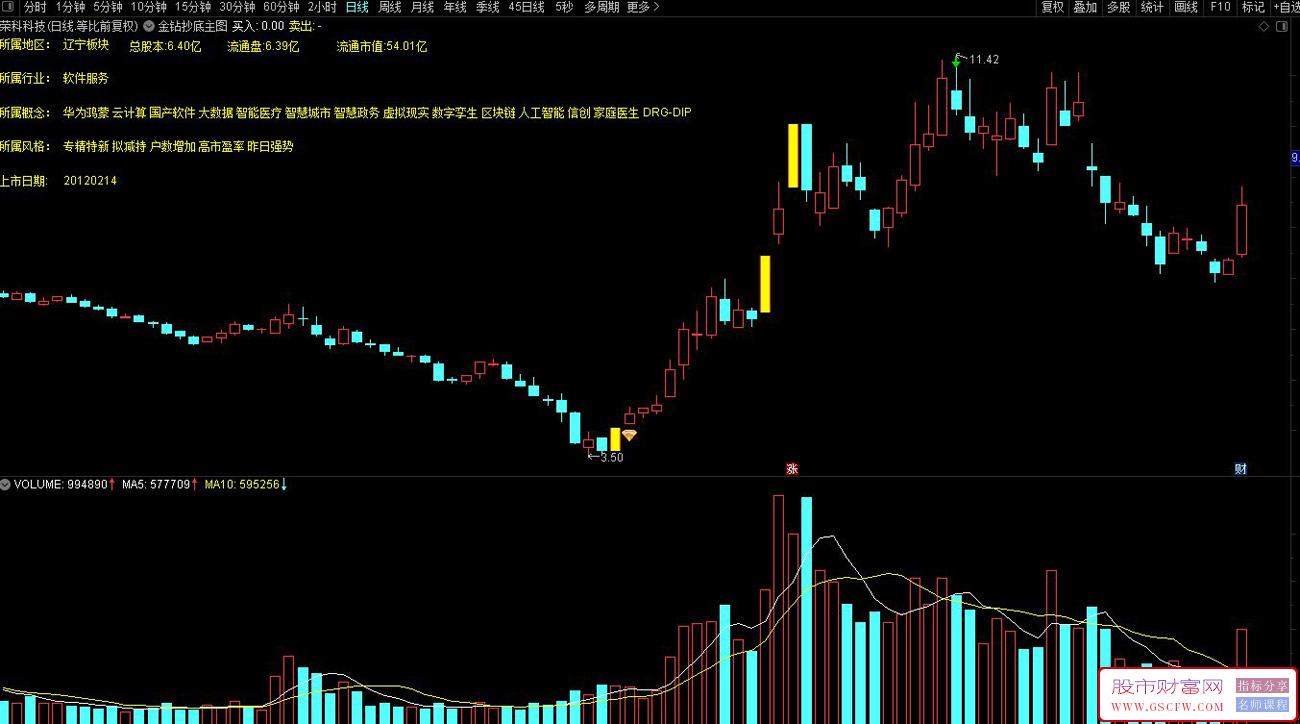Click the panel layout icon beside 分时
1300x724 pixels.
[x=10, y=7]
